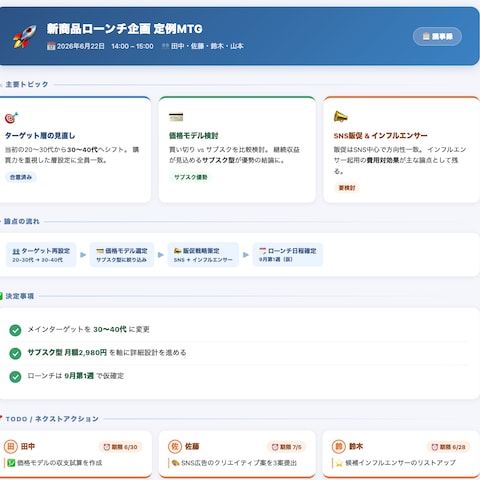
Task: Click the decision text サブスク型 月額2,980円
Action: coord(67,352)
